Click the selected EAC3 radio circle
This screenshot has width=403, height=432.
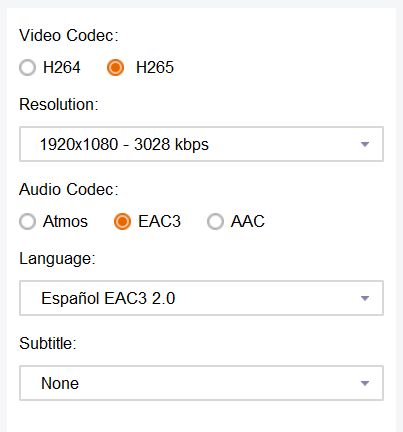122,222
